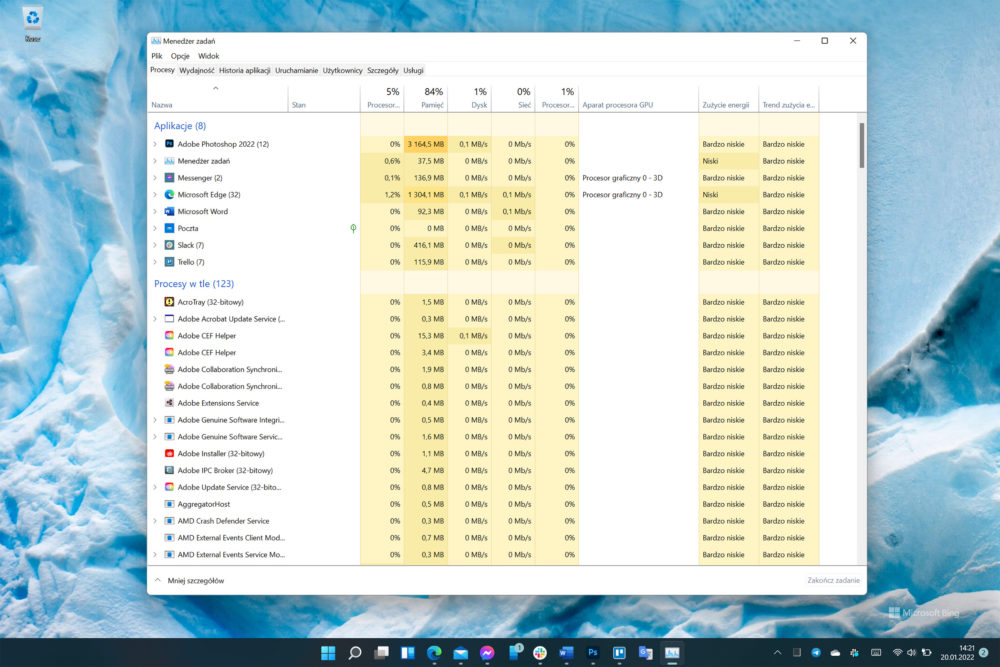
Task: Open Microsoft Edge from the taskbar
Action: pos(434,652)
